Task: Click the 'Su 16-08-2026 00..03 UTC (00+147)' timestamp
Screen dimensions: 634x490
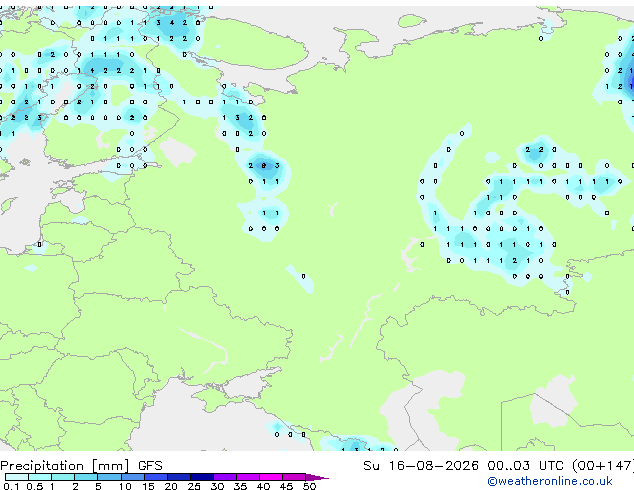Action: coord(498,466)
